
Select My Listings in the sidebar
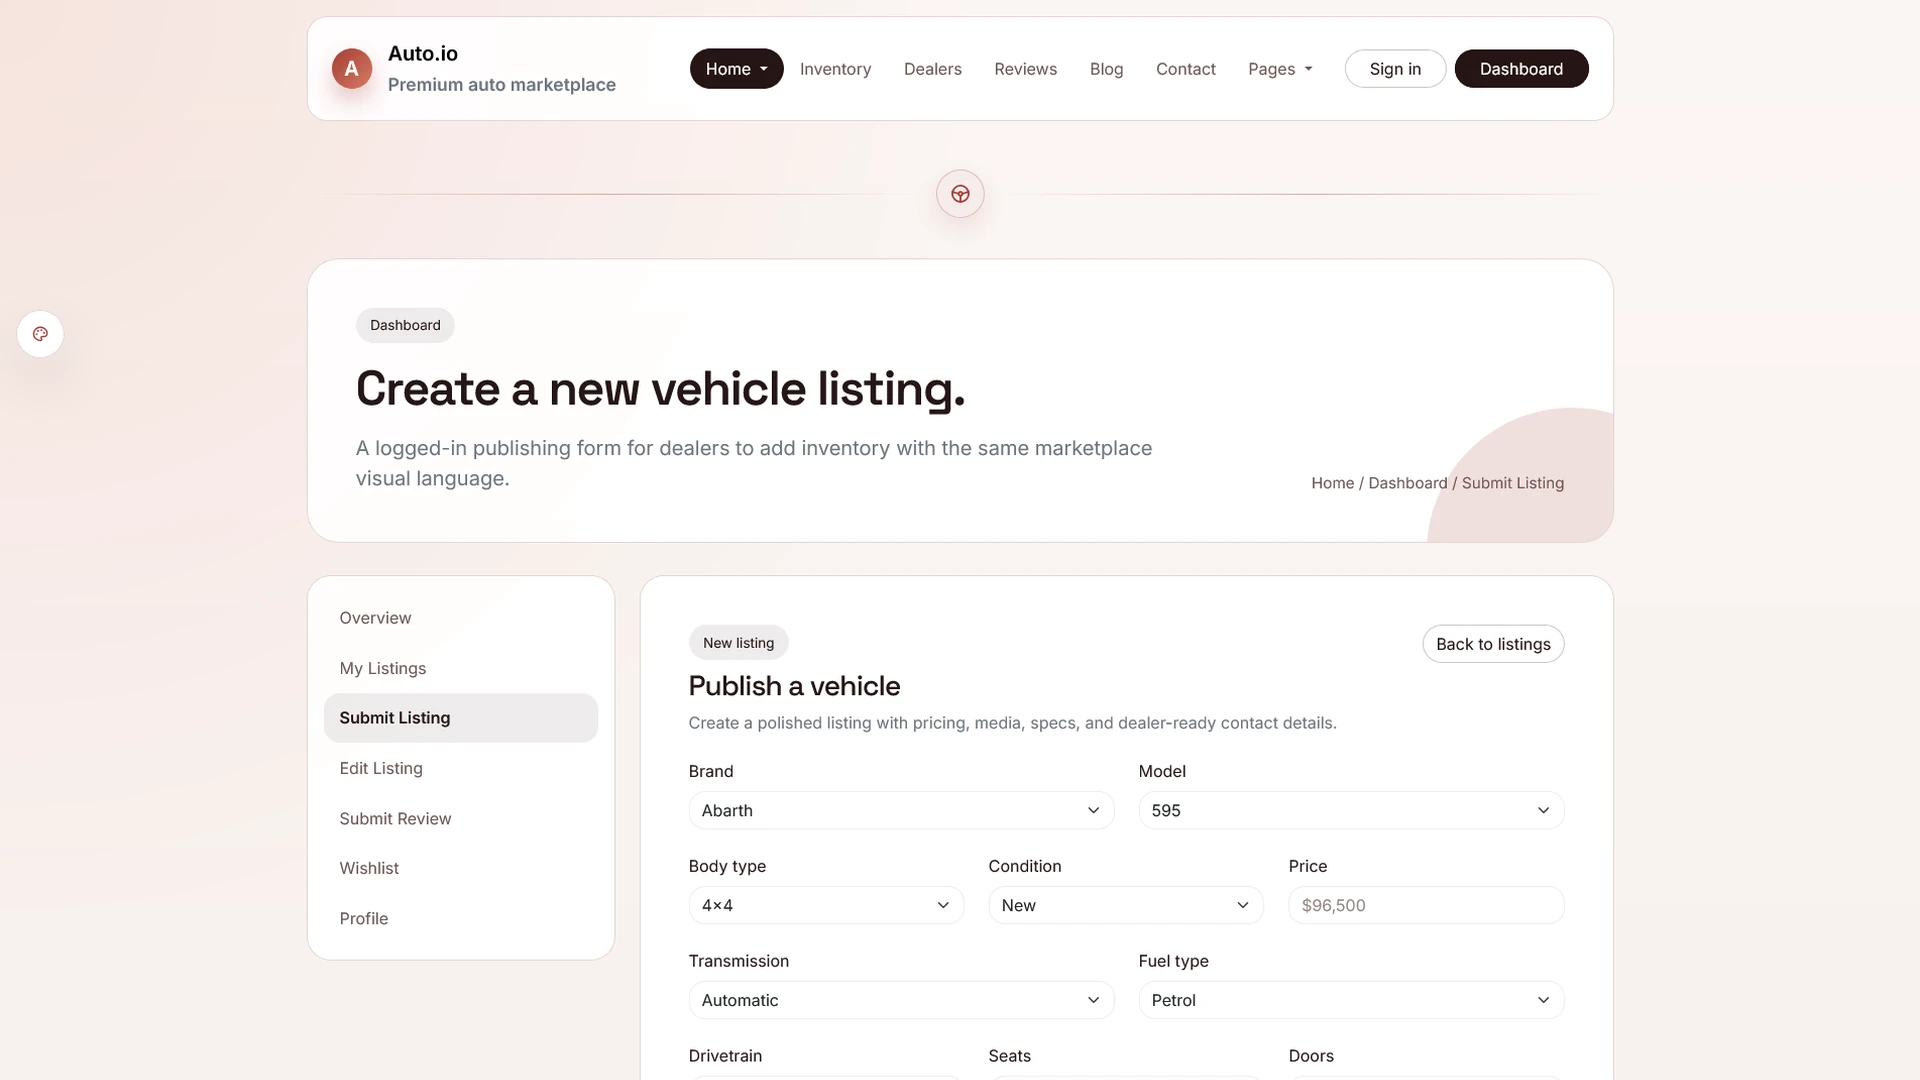coord(461,668)
